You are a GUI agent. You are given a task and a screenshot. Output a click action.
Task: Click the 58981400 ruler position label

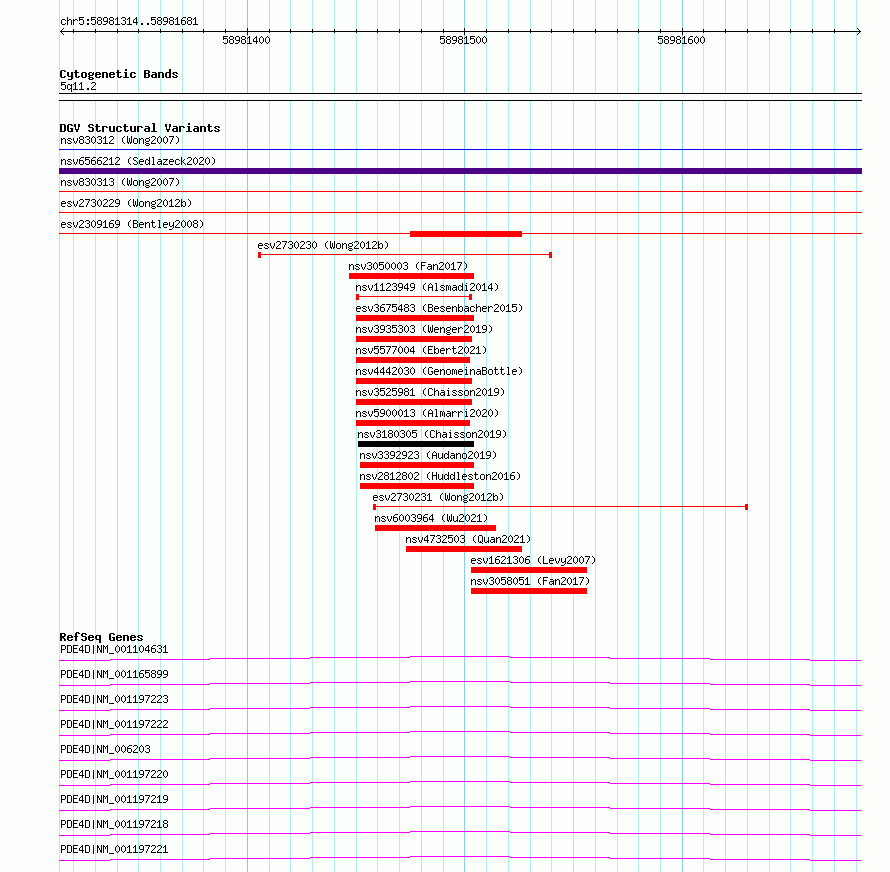(x=246, y=40)
